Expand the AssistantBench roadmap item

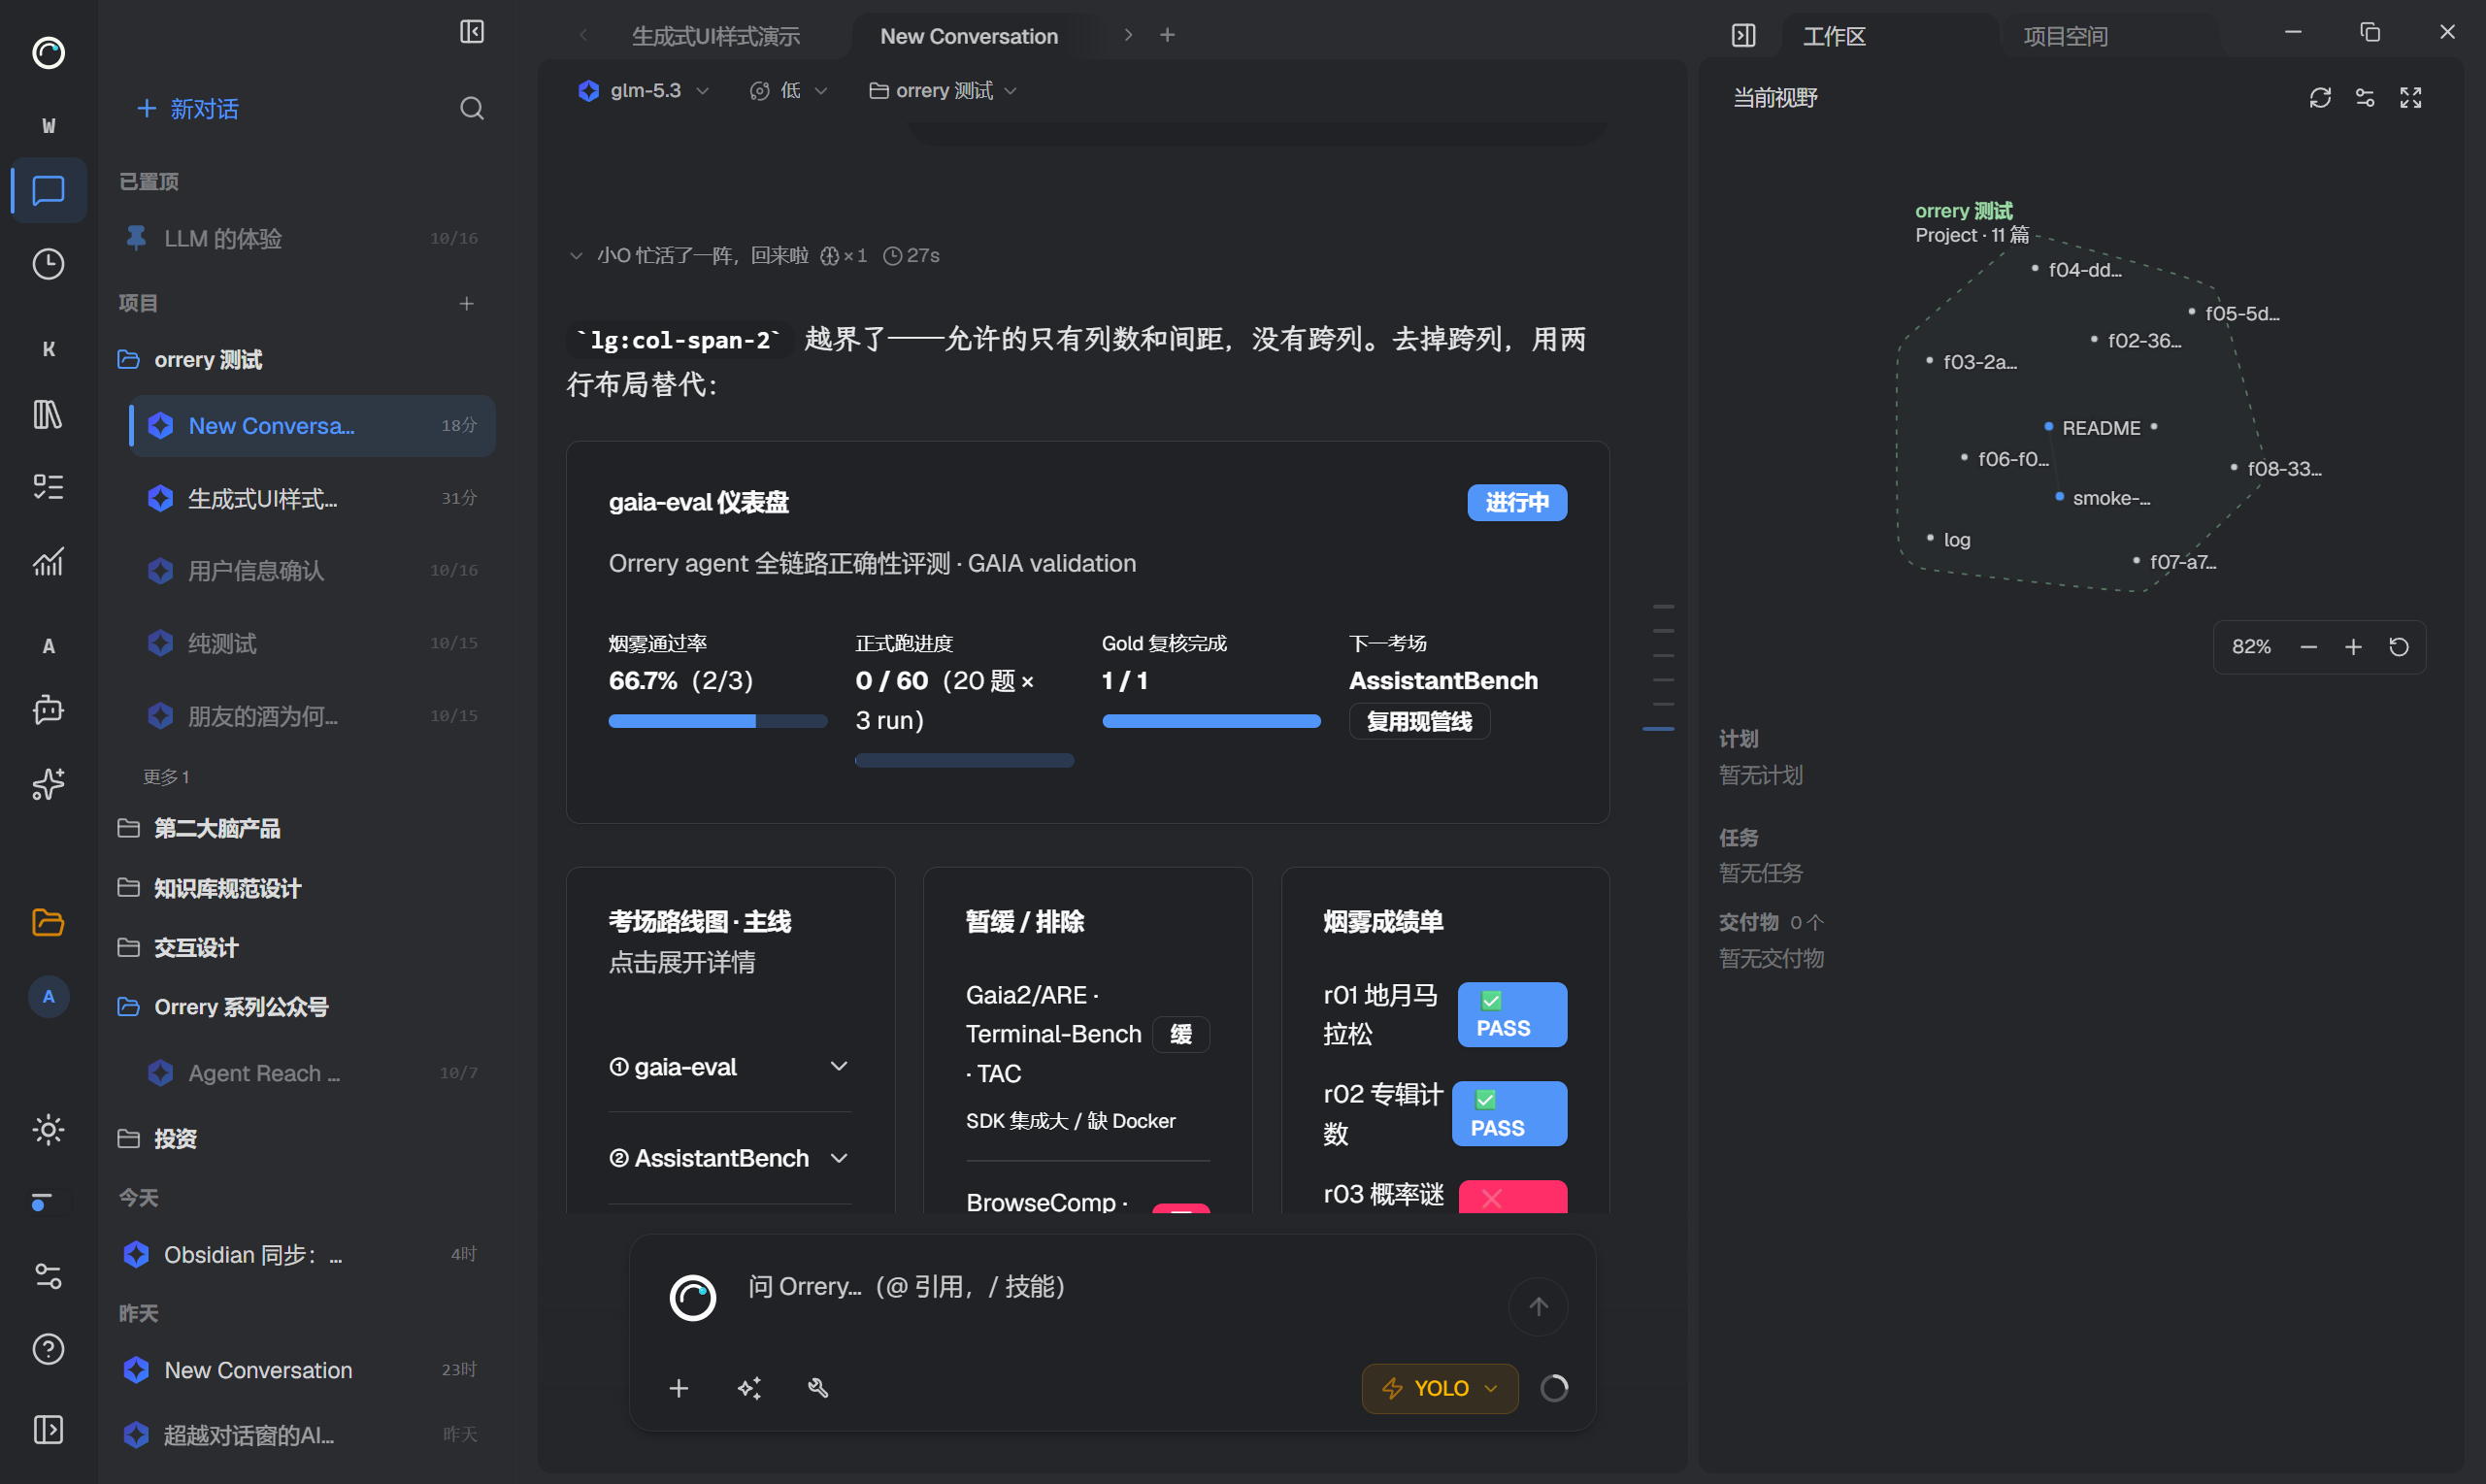(x=729, y=1158)
